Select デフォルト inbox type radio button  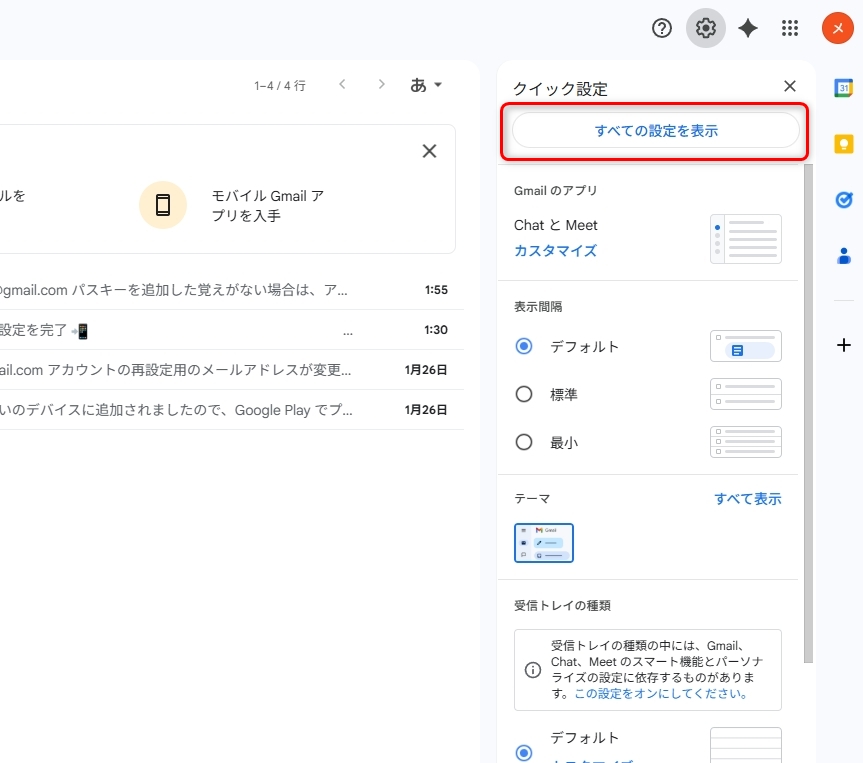click(x=523, y=751)
